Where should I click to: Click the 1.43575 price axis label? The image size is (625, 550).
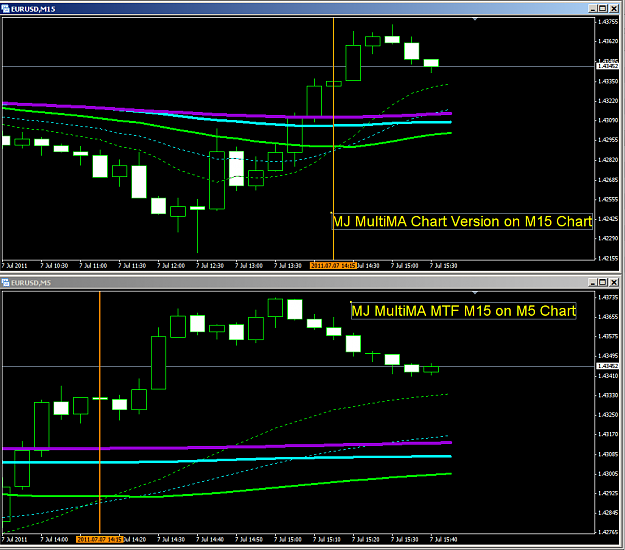(608, 336)
